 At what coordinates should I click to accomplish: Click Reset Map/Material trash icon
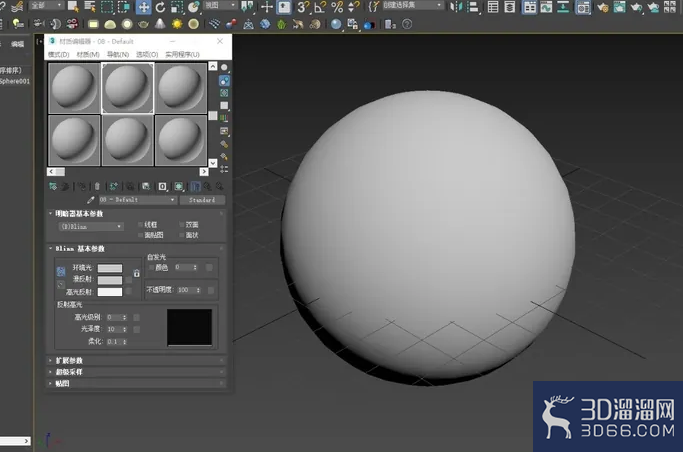point(97,186)
